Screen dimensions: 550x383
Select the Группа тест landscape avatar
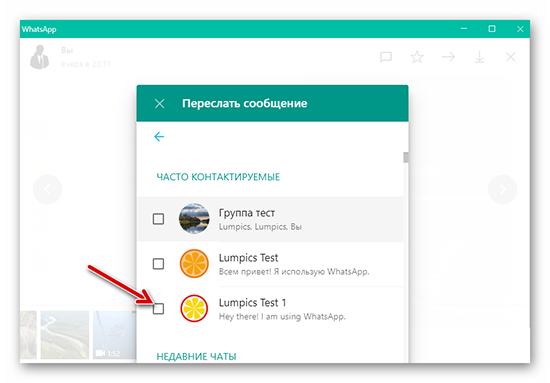coord(194,219)
